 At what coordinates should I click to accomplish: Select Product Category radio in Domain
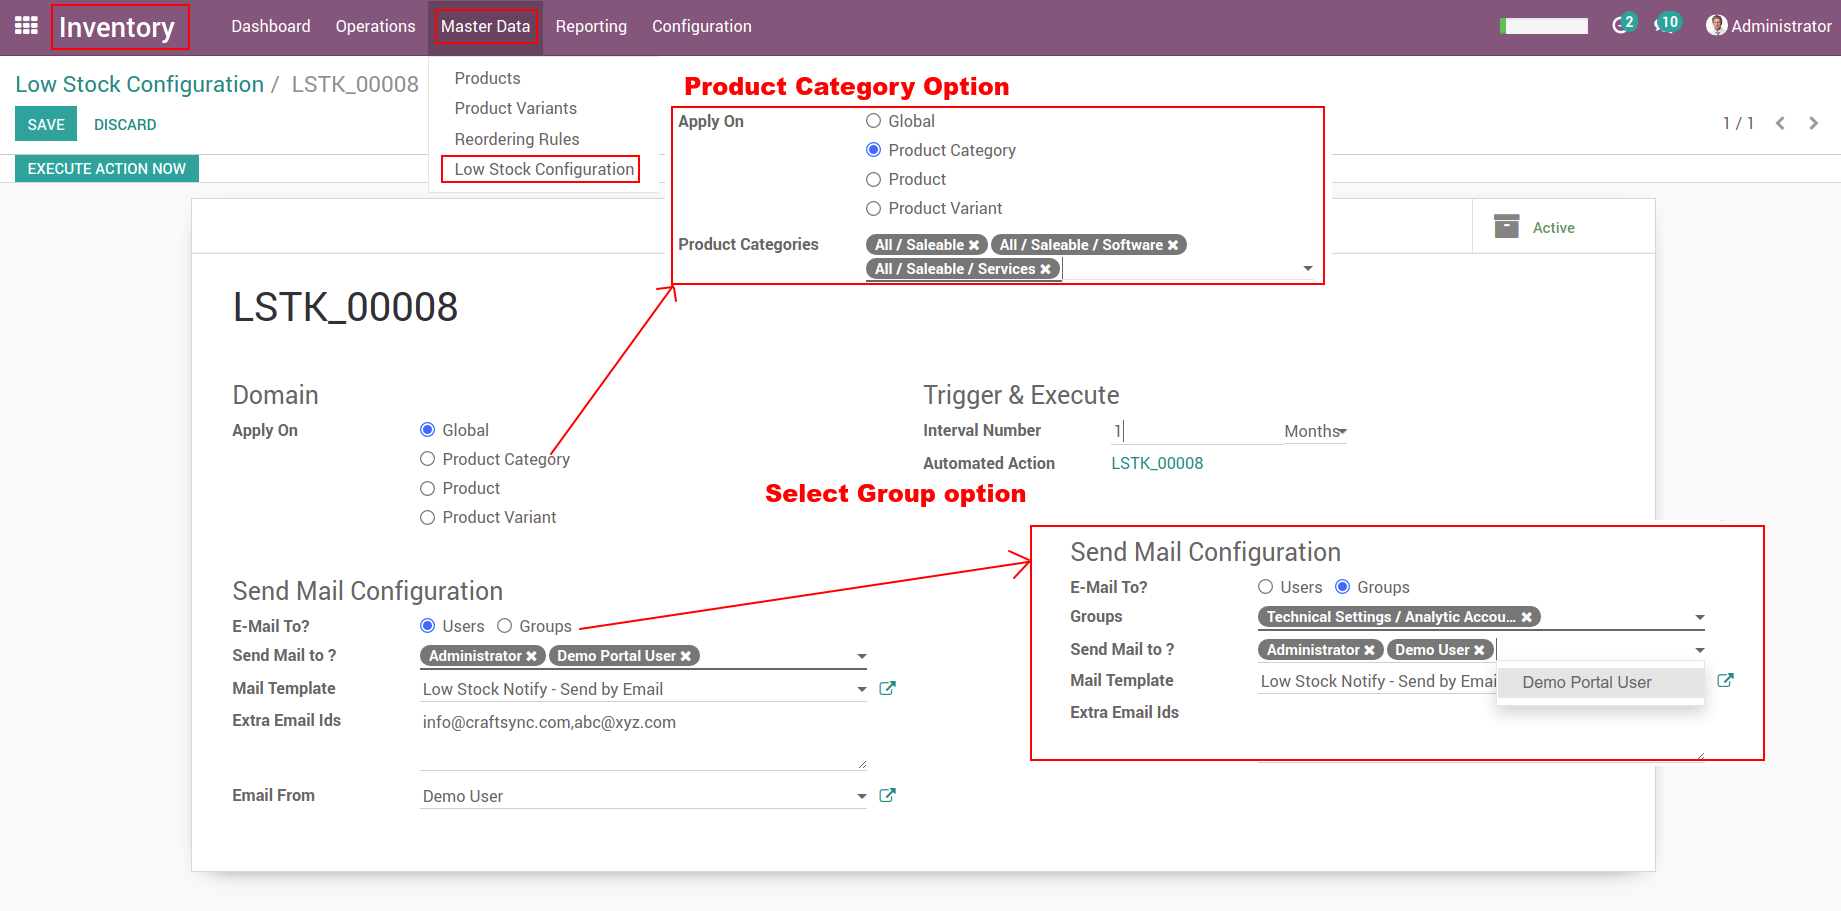tap(428, 459)
